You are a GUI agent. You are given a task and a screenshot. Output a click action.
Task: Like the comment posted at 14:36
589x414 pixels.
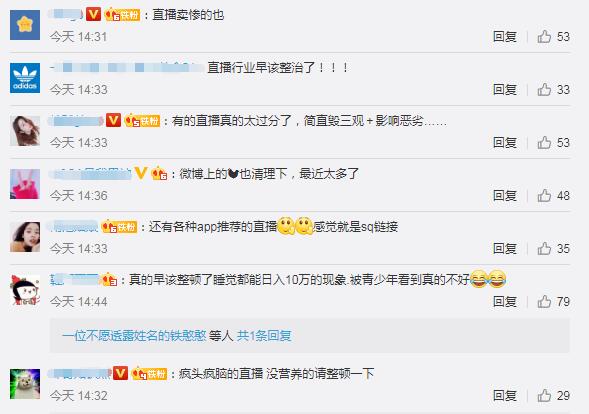coord(544,196)
